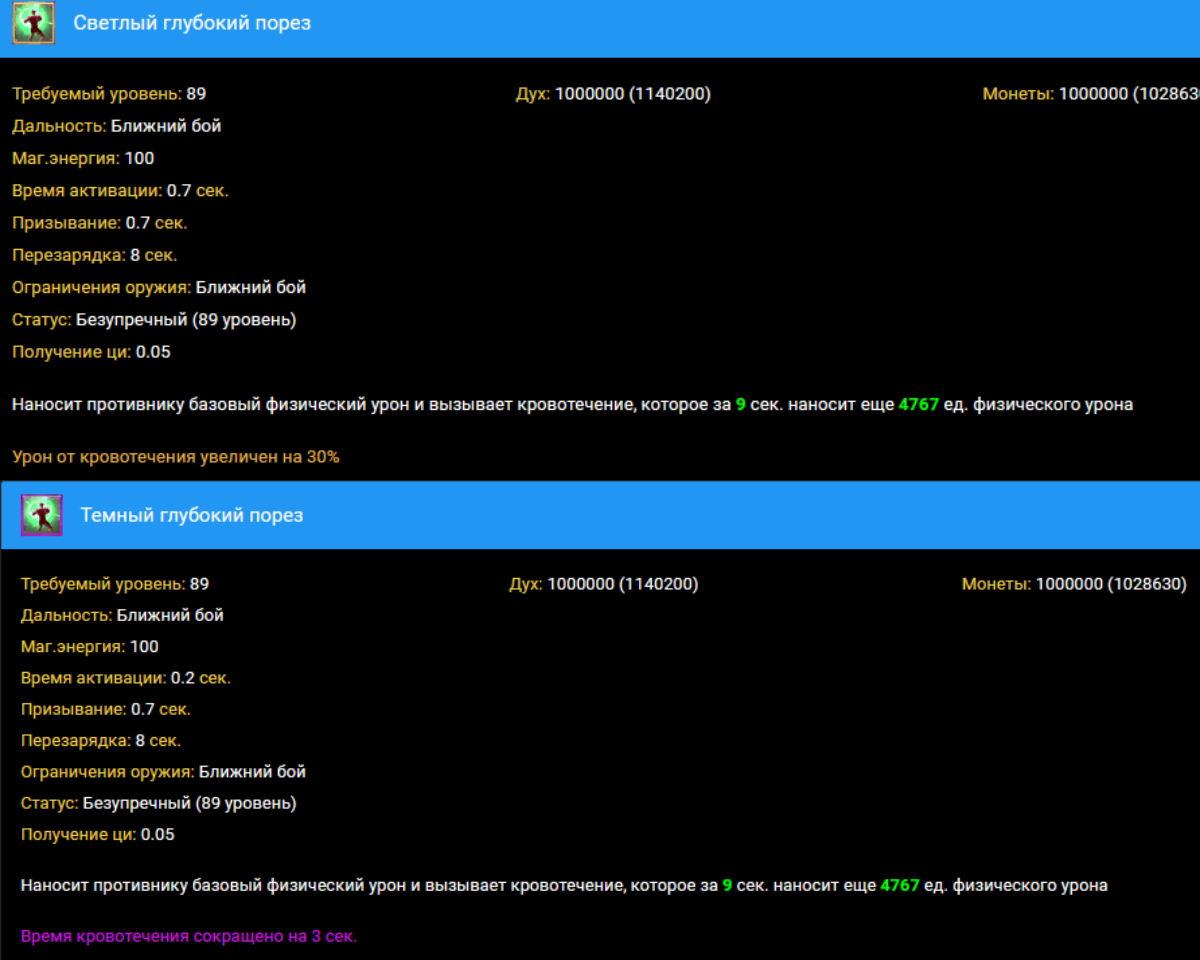Collapse the Темный глубокий порез header title
Screen dimensions: 1200x960
tap(192, 515)
